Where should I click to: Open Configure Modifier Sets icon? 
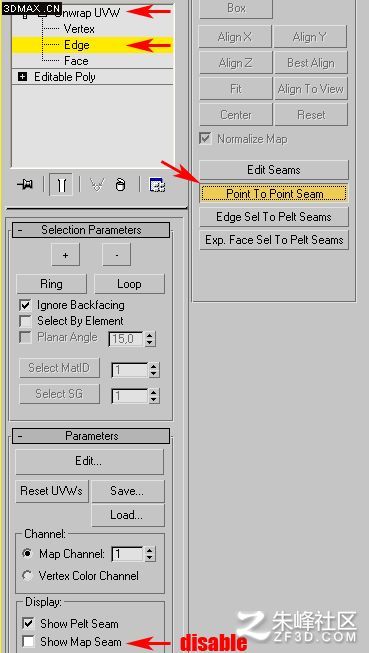click(157, 184)
